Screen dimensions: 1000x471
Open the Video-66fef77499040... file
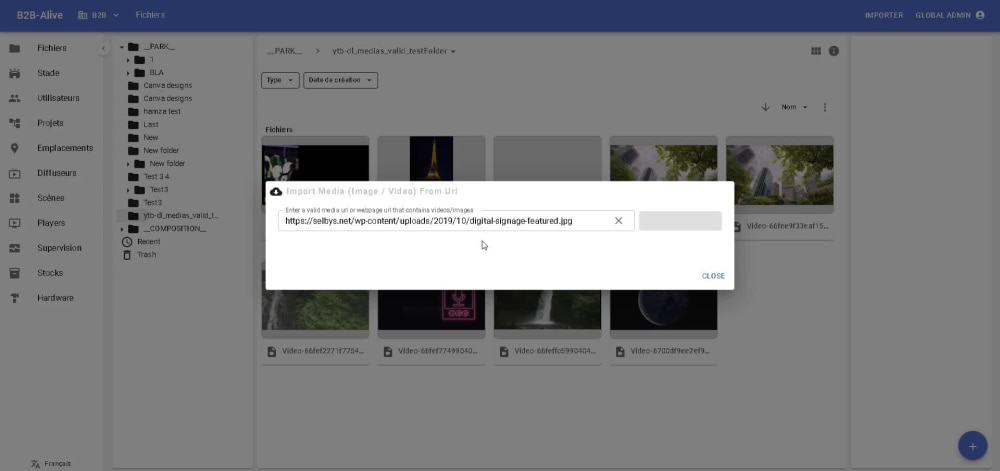[x=431, y=351]
